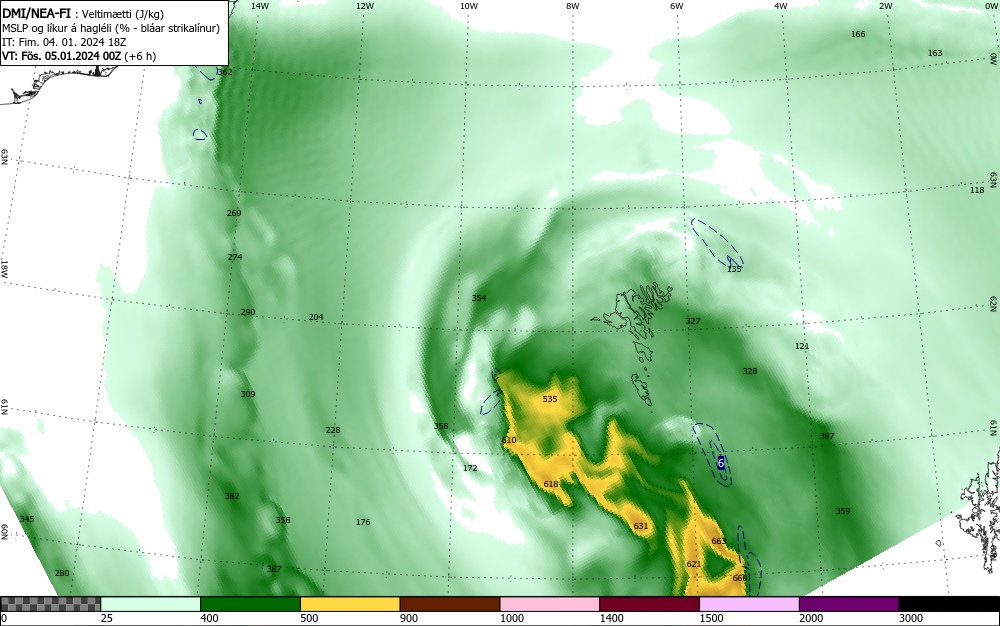Click the CAPE value 280
The width and height of the screenshot is (1000, 626).
point(62,573)
